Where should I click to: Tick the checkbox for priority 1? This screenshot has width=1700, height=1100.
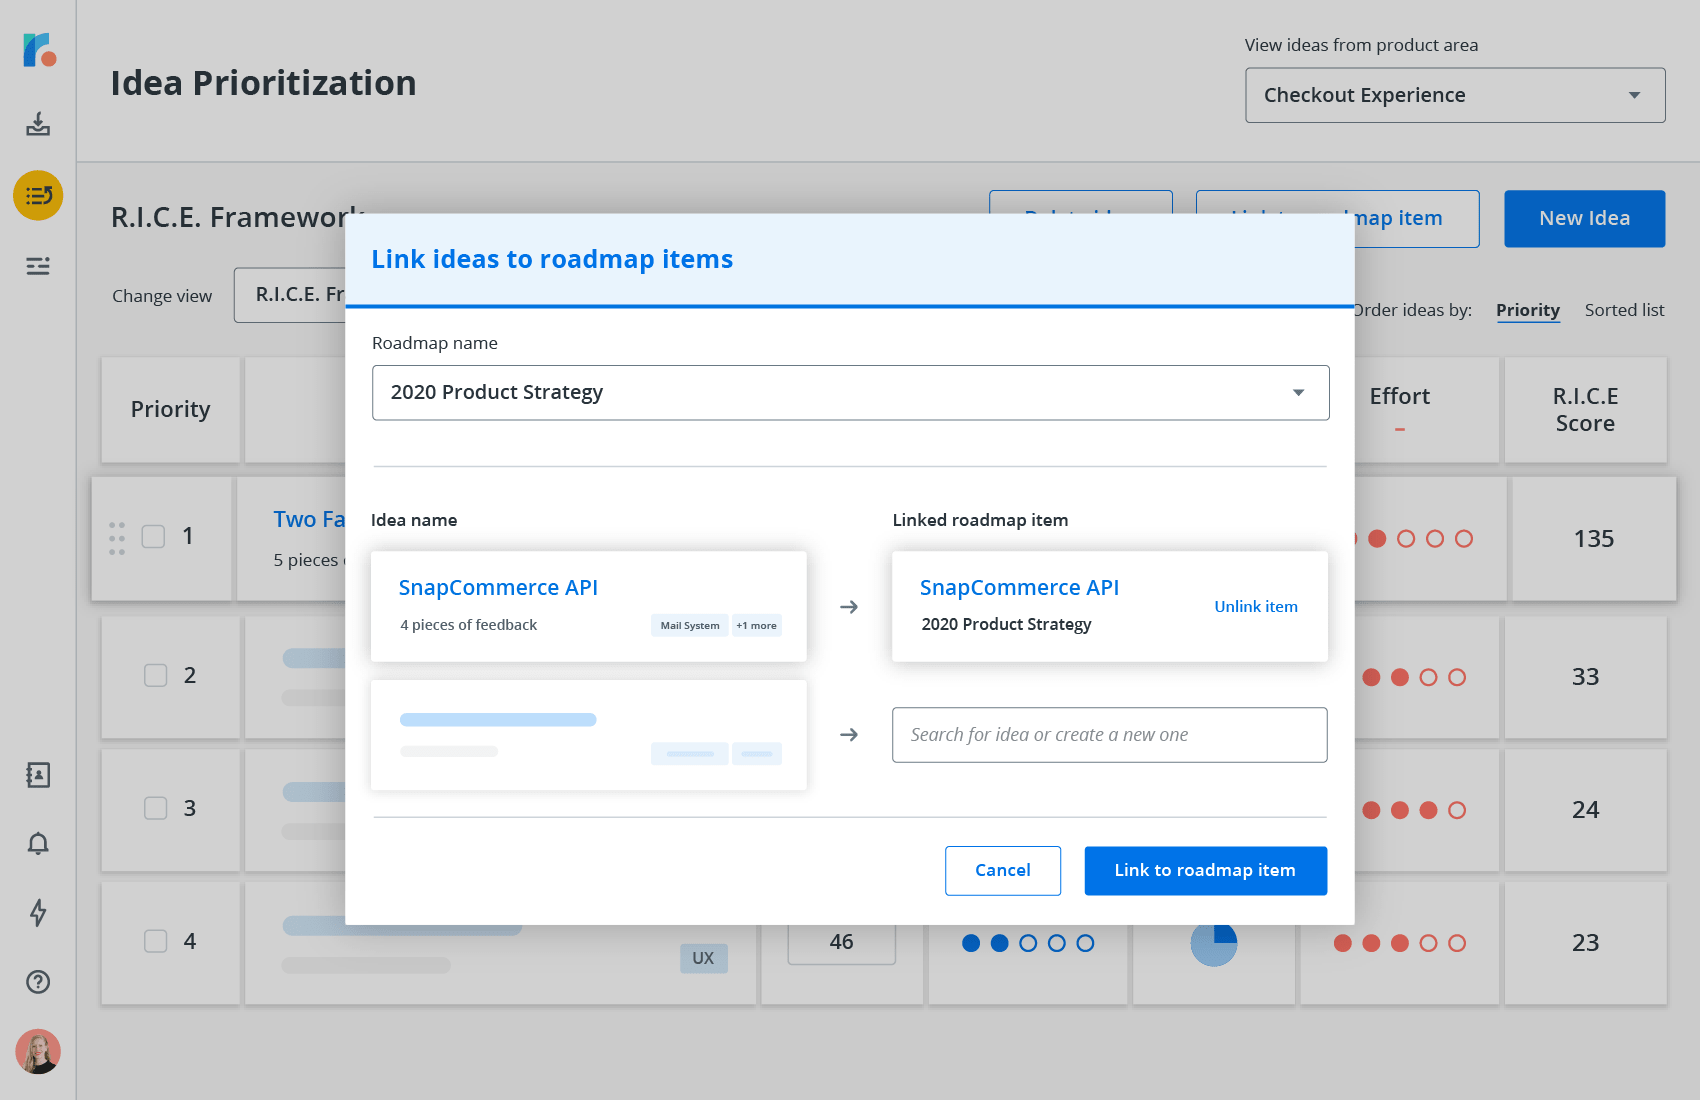[x=153, y=537]
